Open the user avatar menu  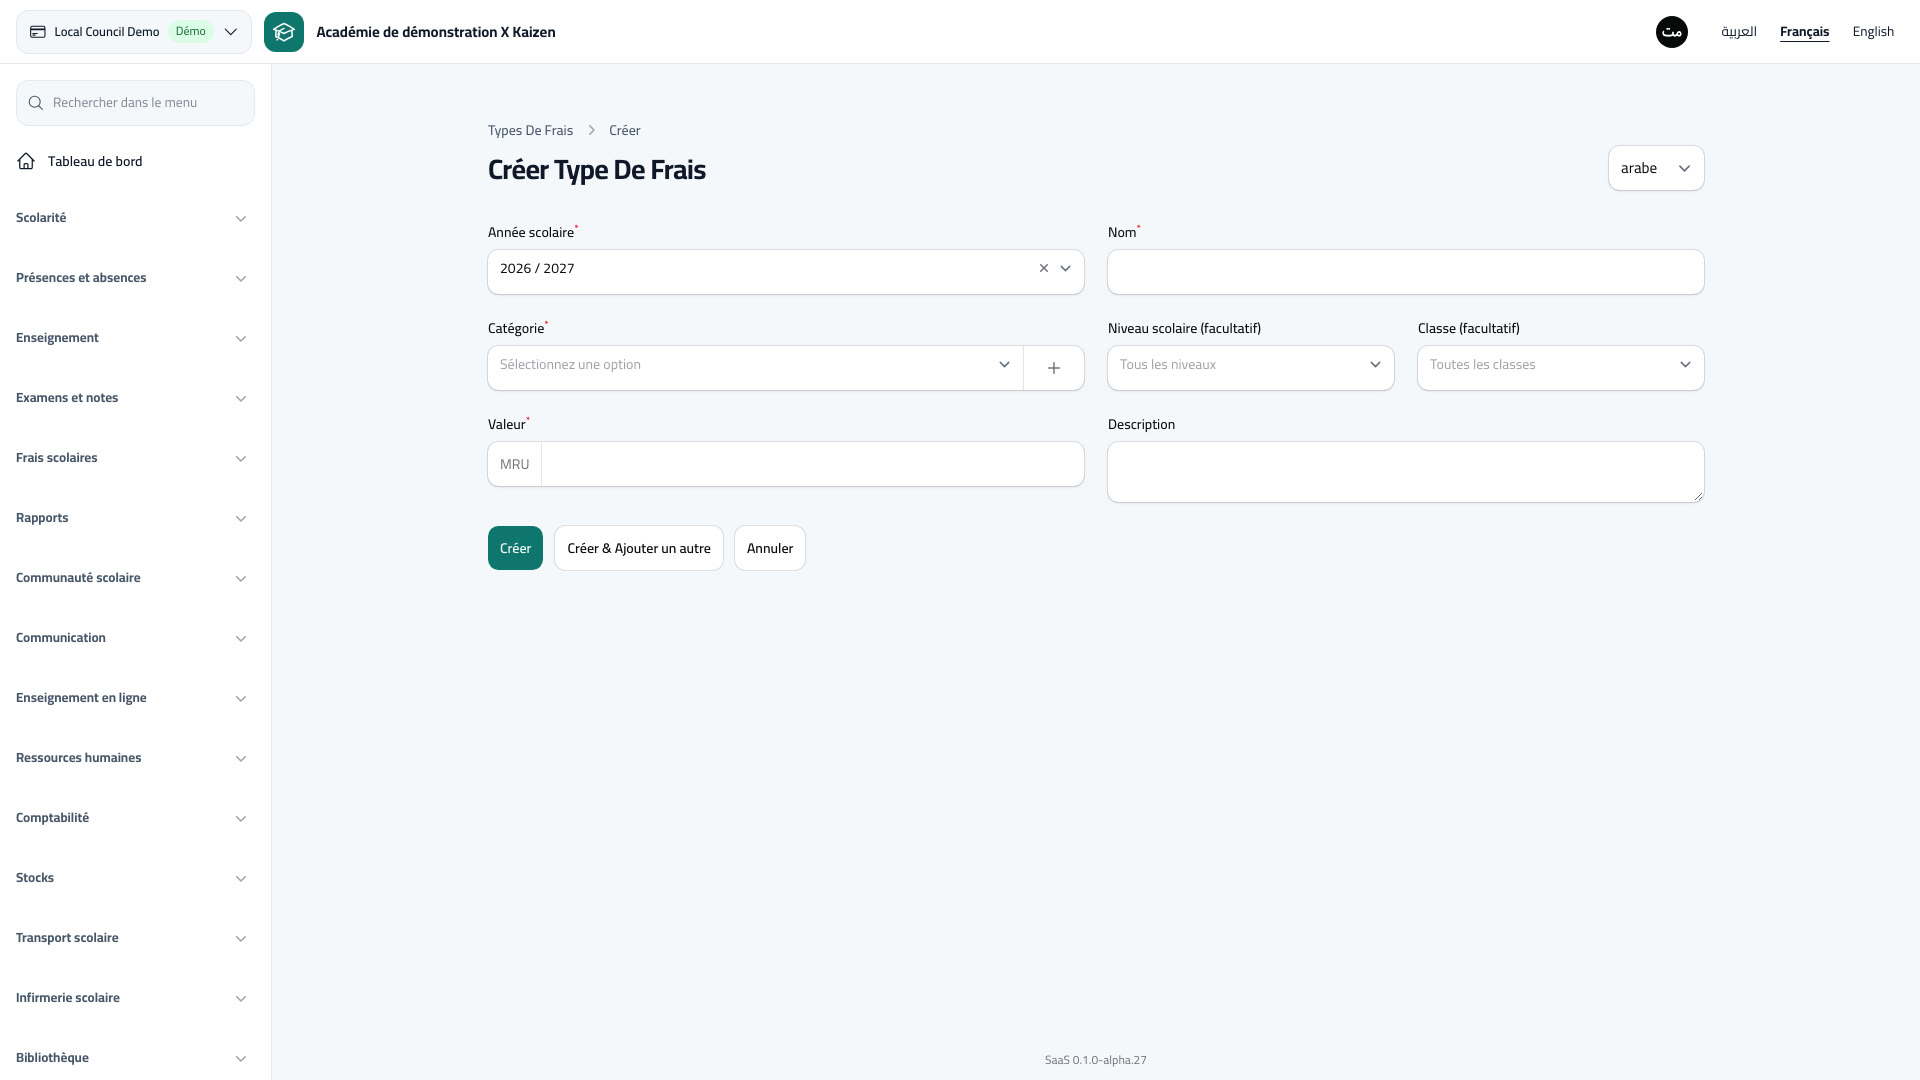click(x=1672, y=32)
